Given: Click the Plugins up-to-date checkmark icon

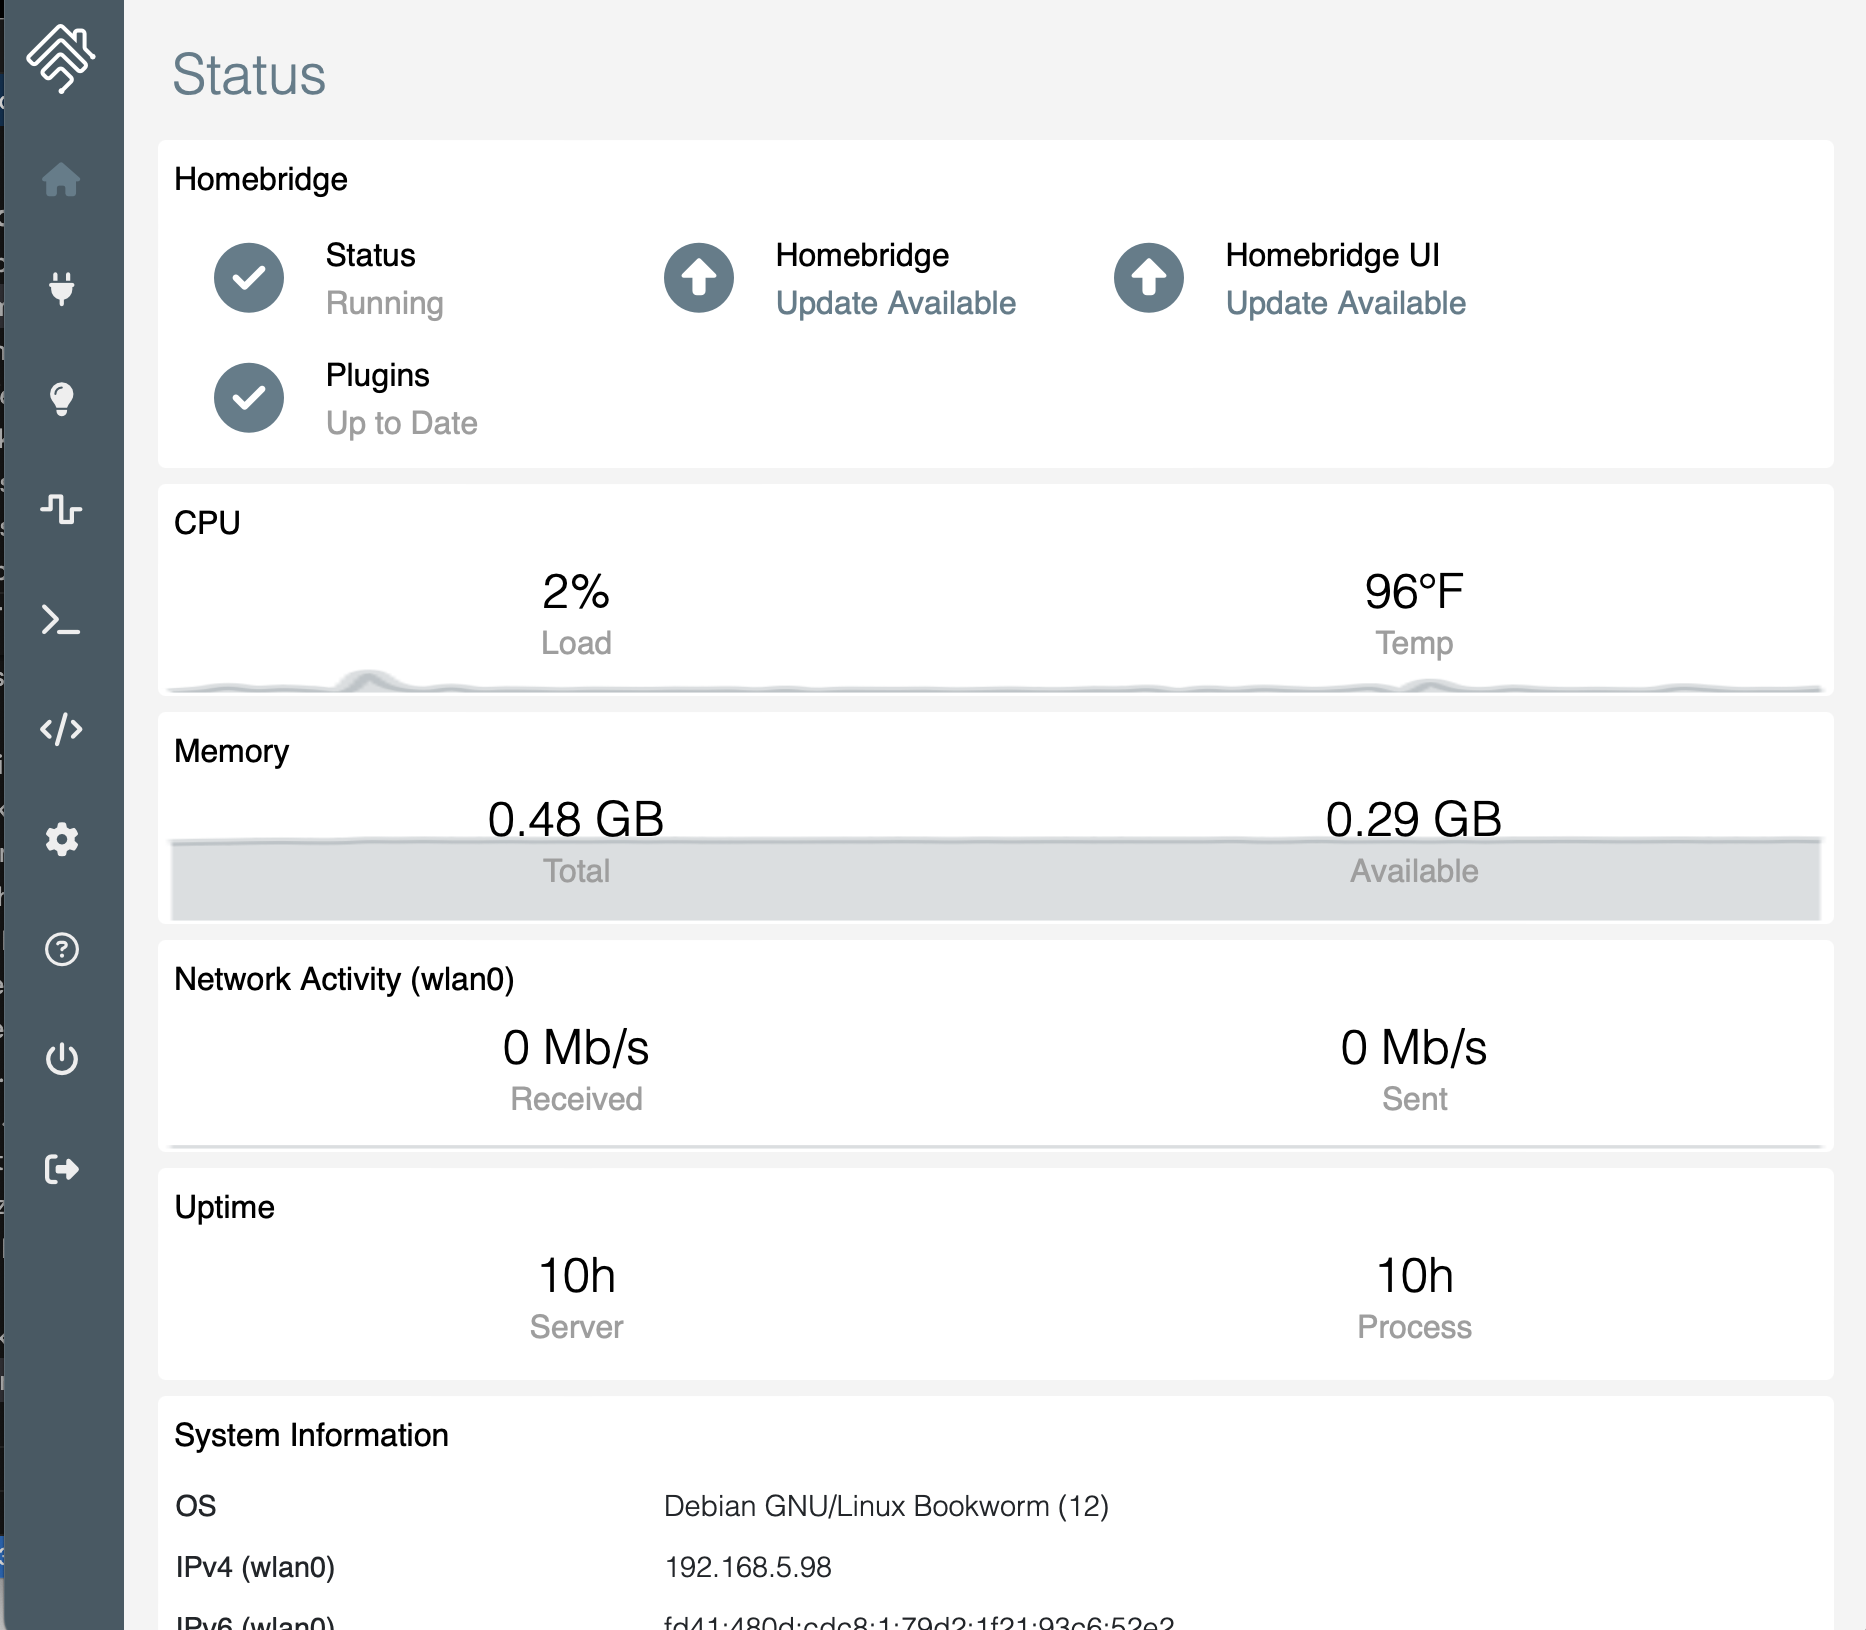Looking at the screenshot, I should 249,398.
